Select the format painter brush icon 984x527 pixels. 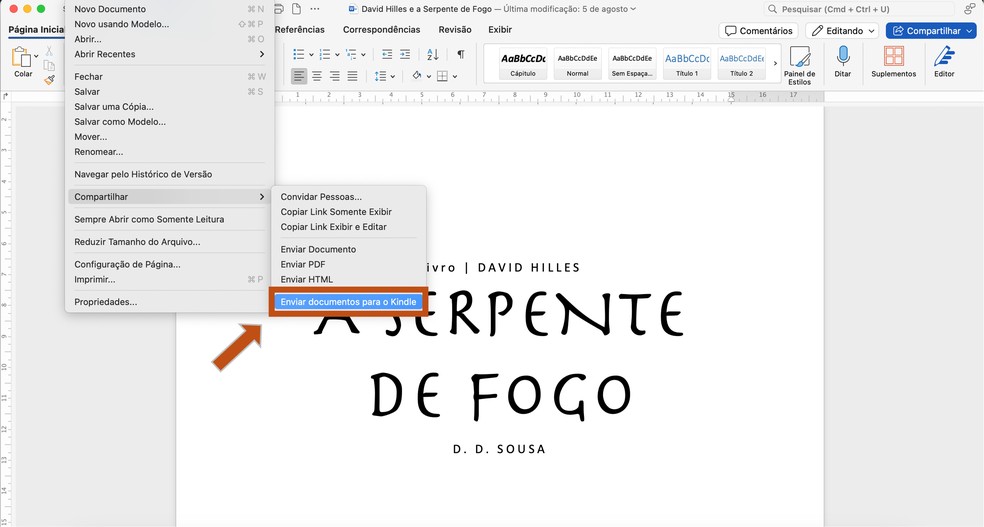49,79
